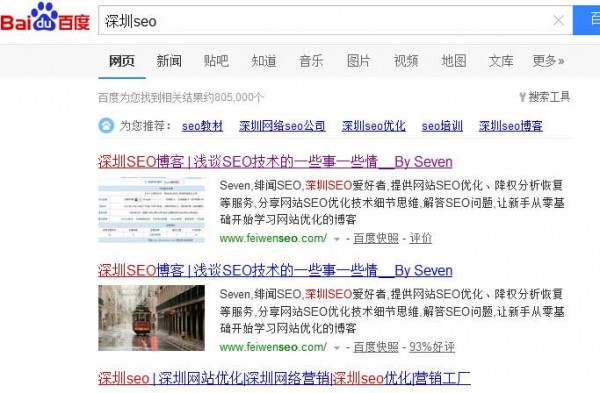Click the 深圳seo优化 suggested link
Image resolution: width=600 pixels, height=393 pixels.
click(373, 126)
